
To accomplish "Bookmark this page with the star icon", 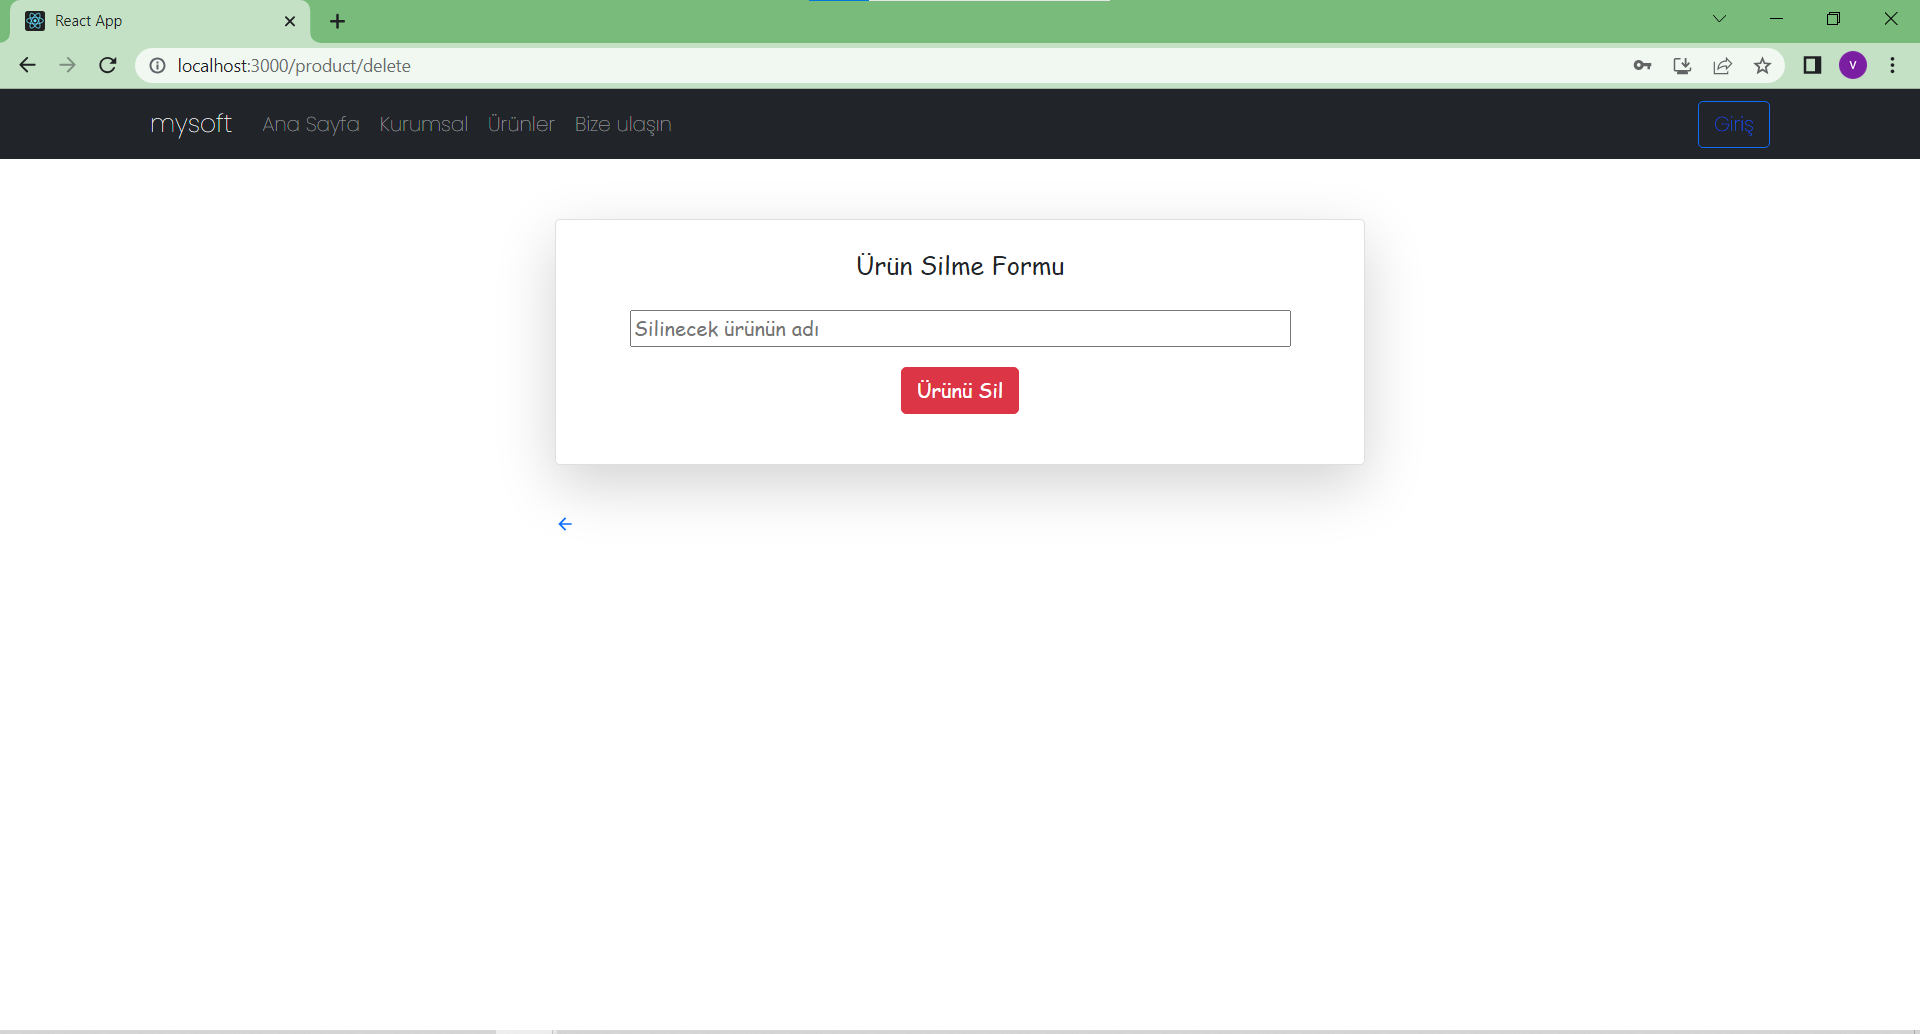I will tap(1763, 65).
